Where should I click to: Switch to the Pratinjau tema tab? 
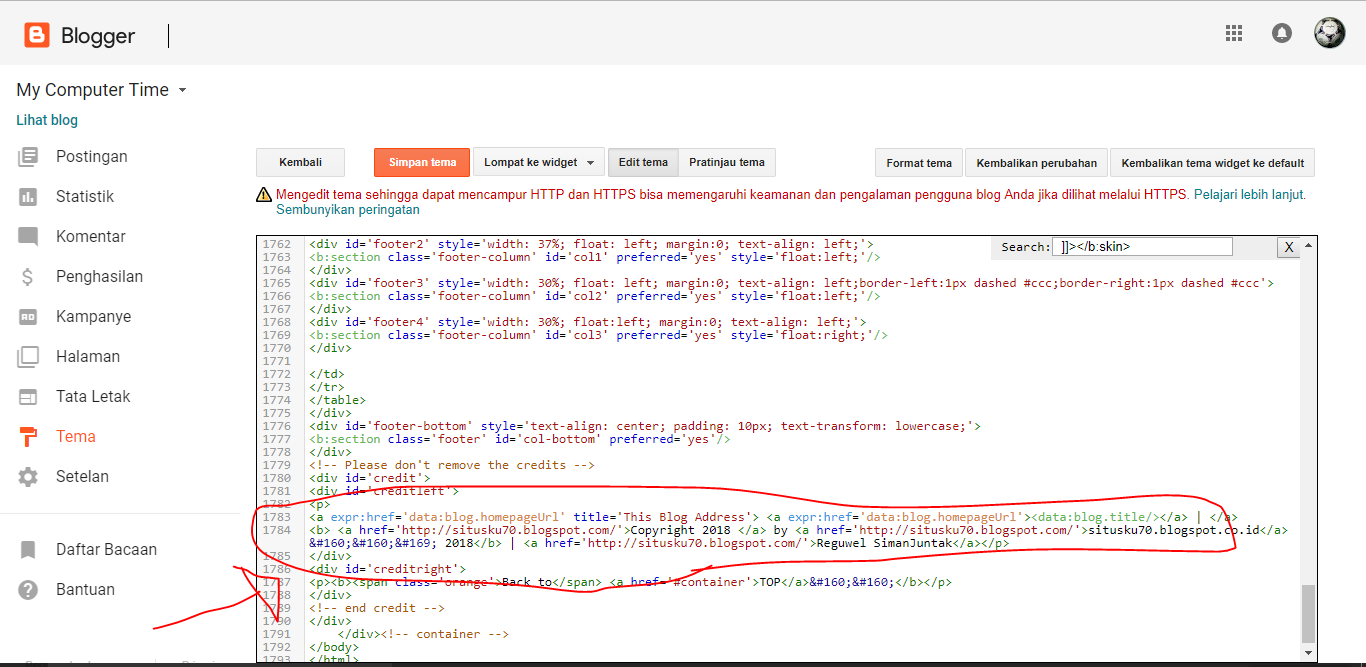(725, 162)
